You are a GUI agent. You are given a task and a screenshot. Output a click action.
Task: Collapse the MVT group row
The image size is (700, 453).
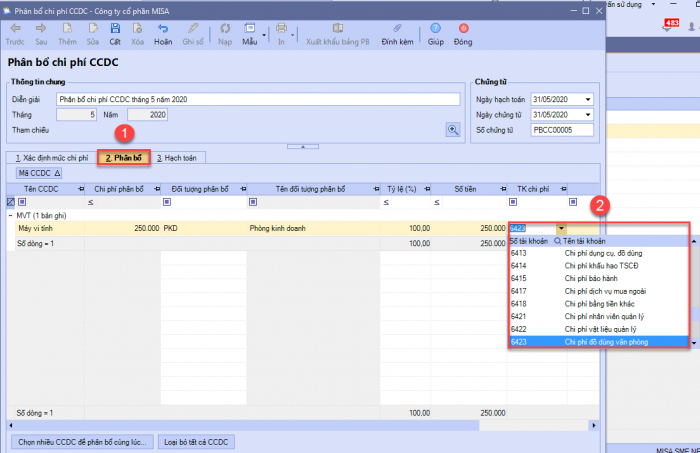(x=10, y=215)
